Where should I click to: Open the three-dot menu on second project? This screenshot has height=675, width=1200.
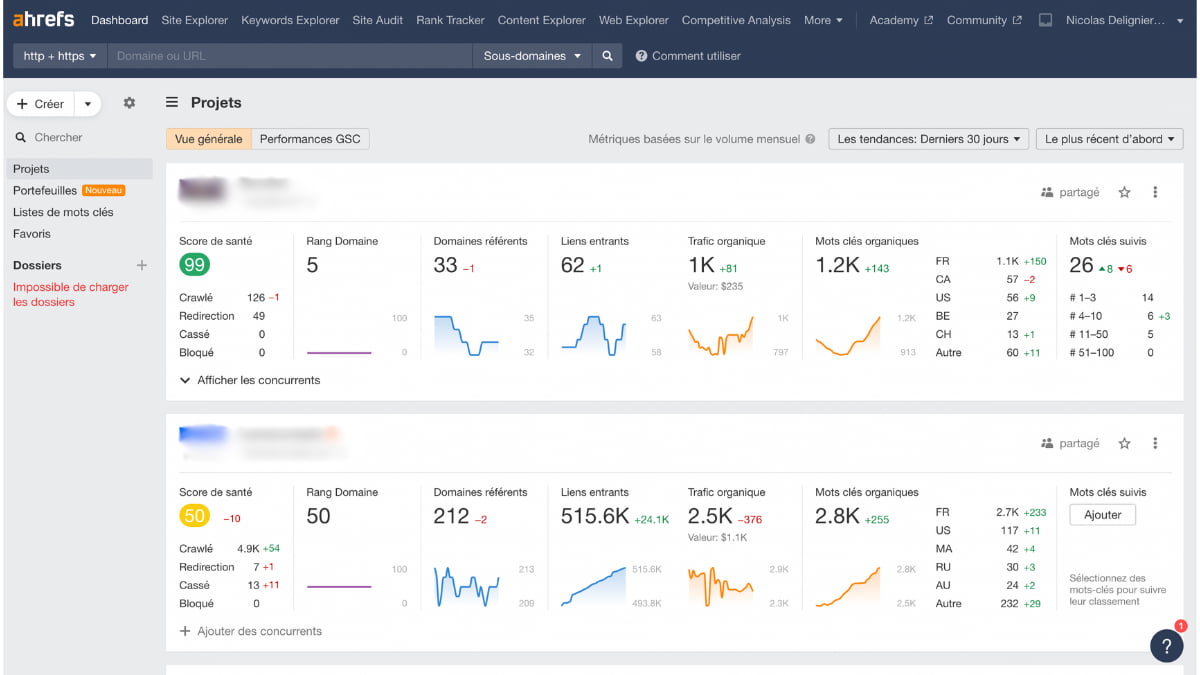(x=1155, y=443)
